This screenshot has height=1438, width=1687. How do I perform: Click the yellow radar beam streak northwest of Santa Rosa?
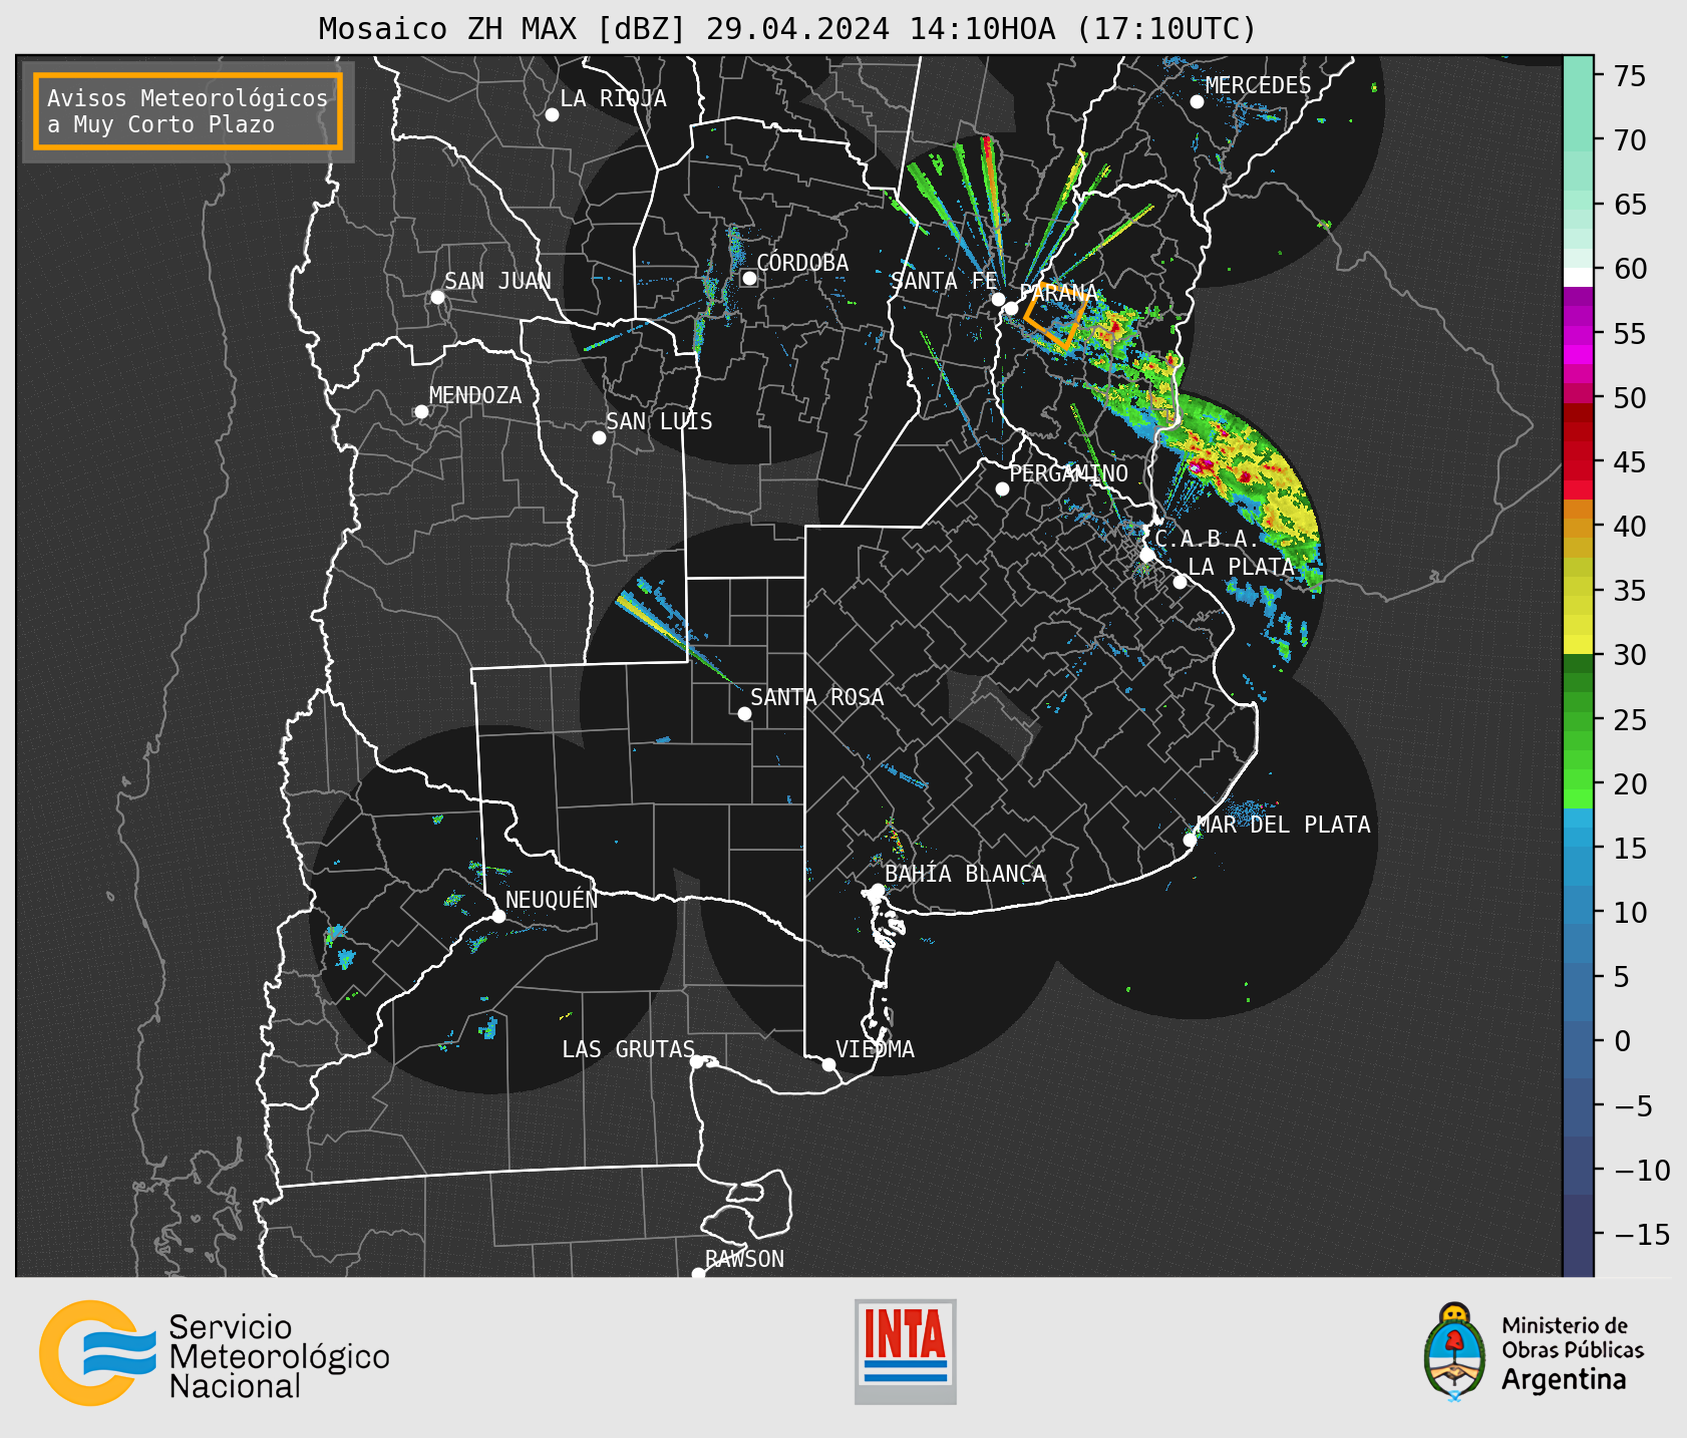coord(650,620)
